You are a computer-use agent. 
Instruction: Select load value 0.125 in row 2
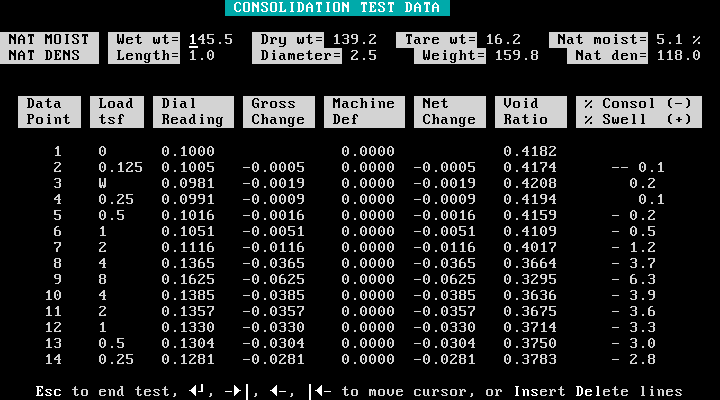pos(119,167)
